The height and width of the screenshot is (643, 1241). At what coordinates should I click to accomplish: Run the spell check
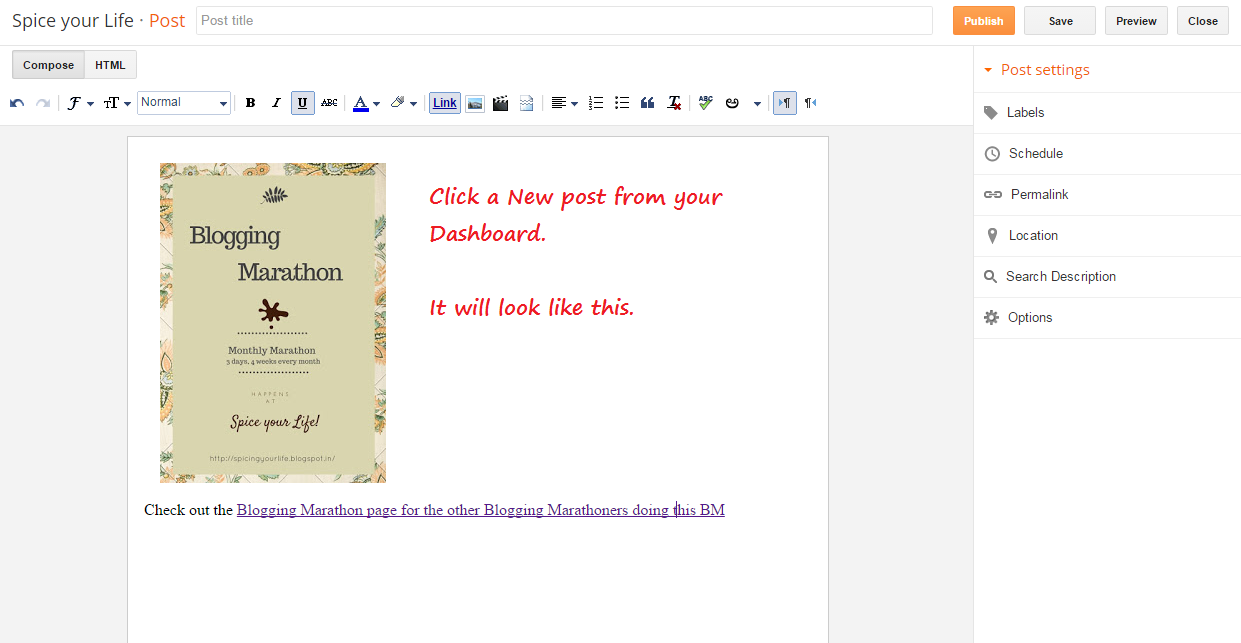tap(706, 103)
